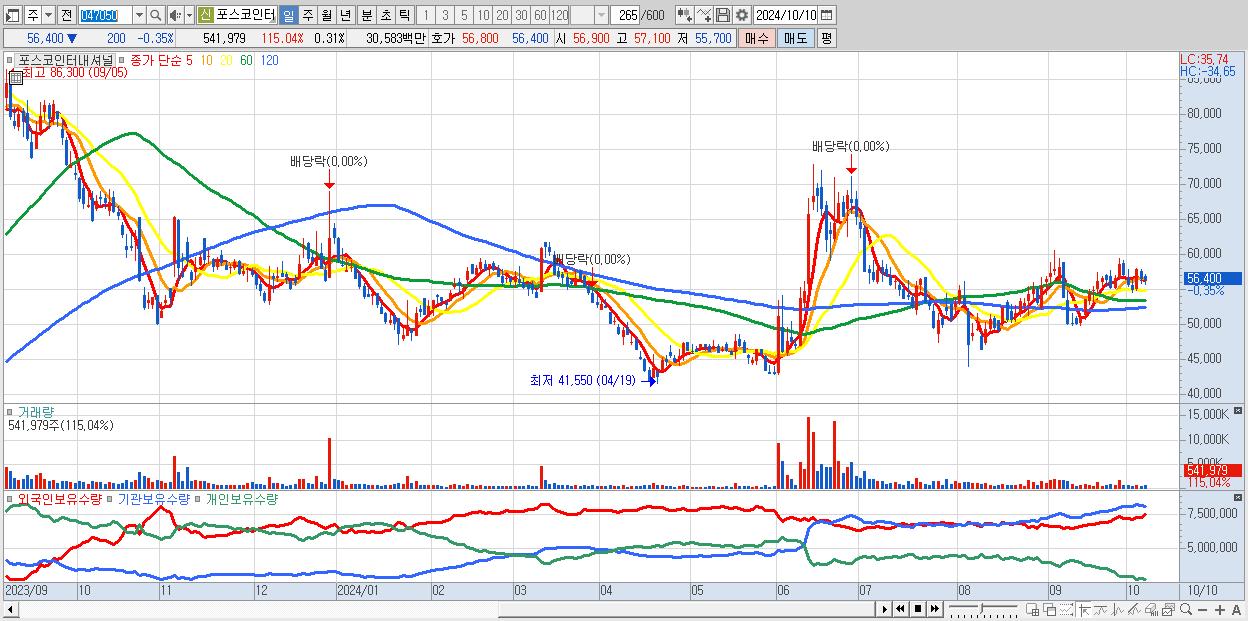This screenshot has width=1248, height=621.
Task: Select the 120 interval button
Action: [x=559, y=15]
